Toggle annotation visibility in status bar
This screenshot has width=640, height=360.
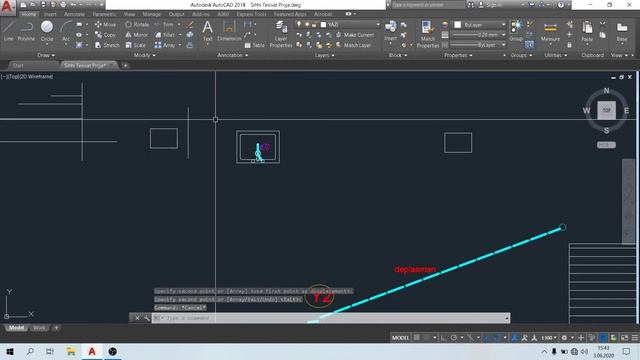tap(515, 338)
